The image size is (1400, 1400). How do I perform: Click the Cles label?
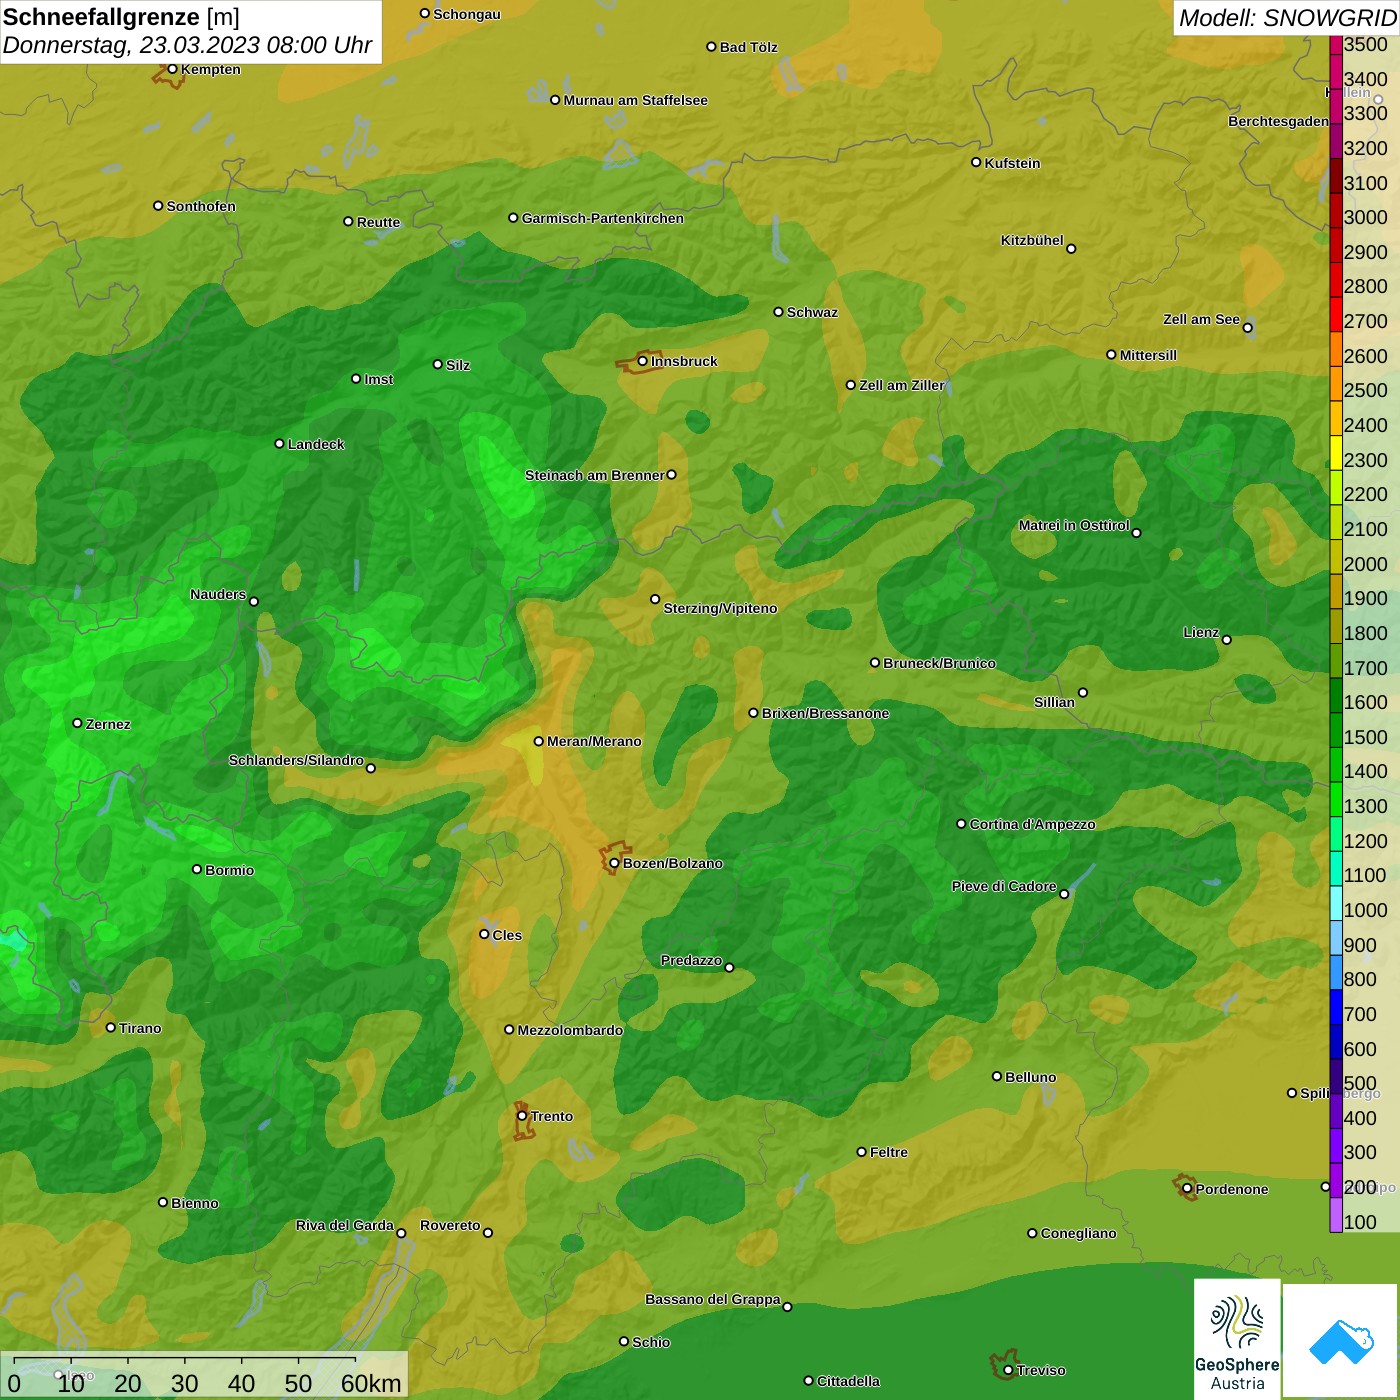(x=507, y=935)
